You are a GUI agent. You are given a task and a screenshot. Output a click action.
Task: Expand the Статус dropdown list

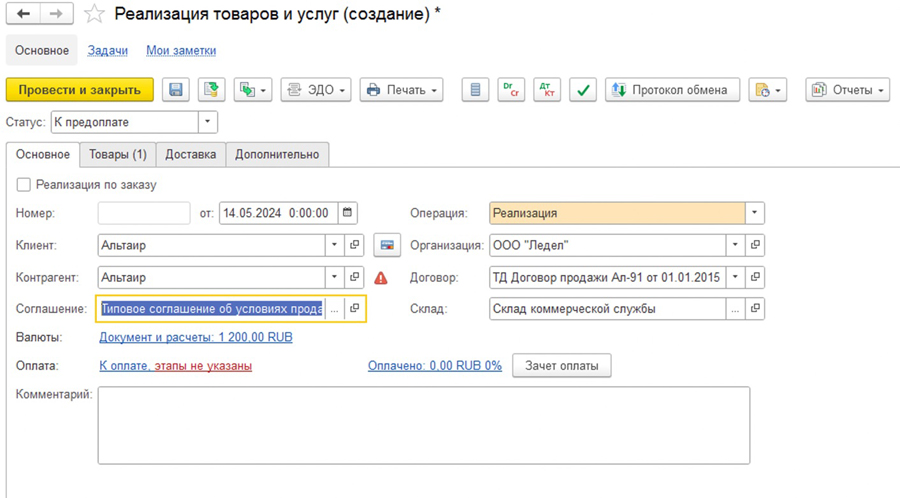tap(207, 122)
